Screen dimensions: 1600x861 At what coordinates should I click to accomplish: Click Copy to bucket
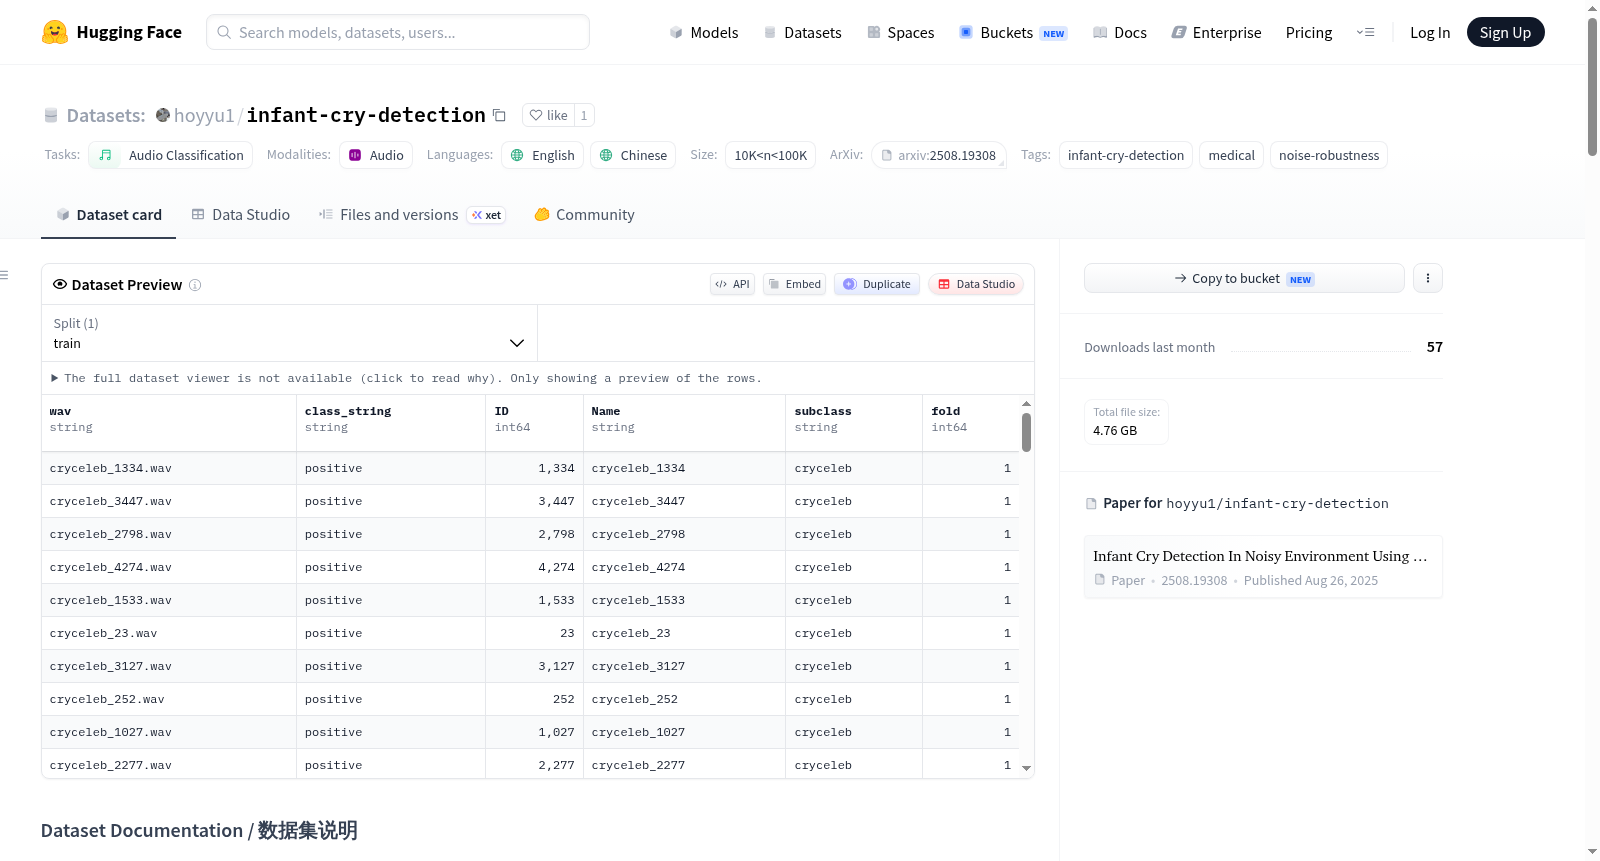tap(1244, 278)
